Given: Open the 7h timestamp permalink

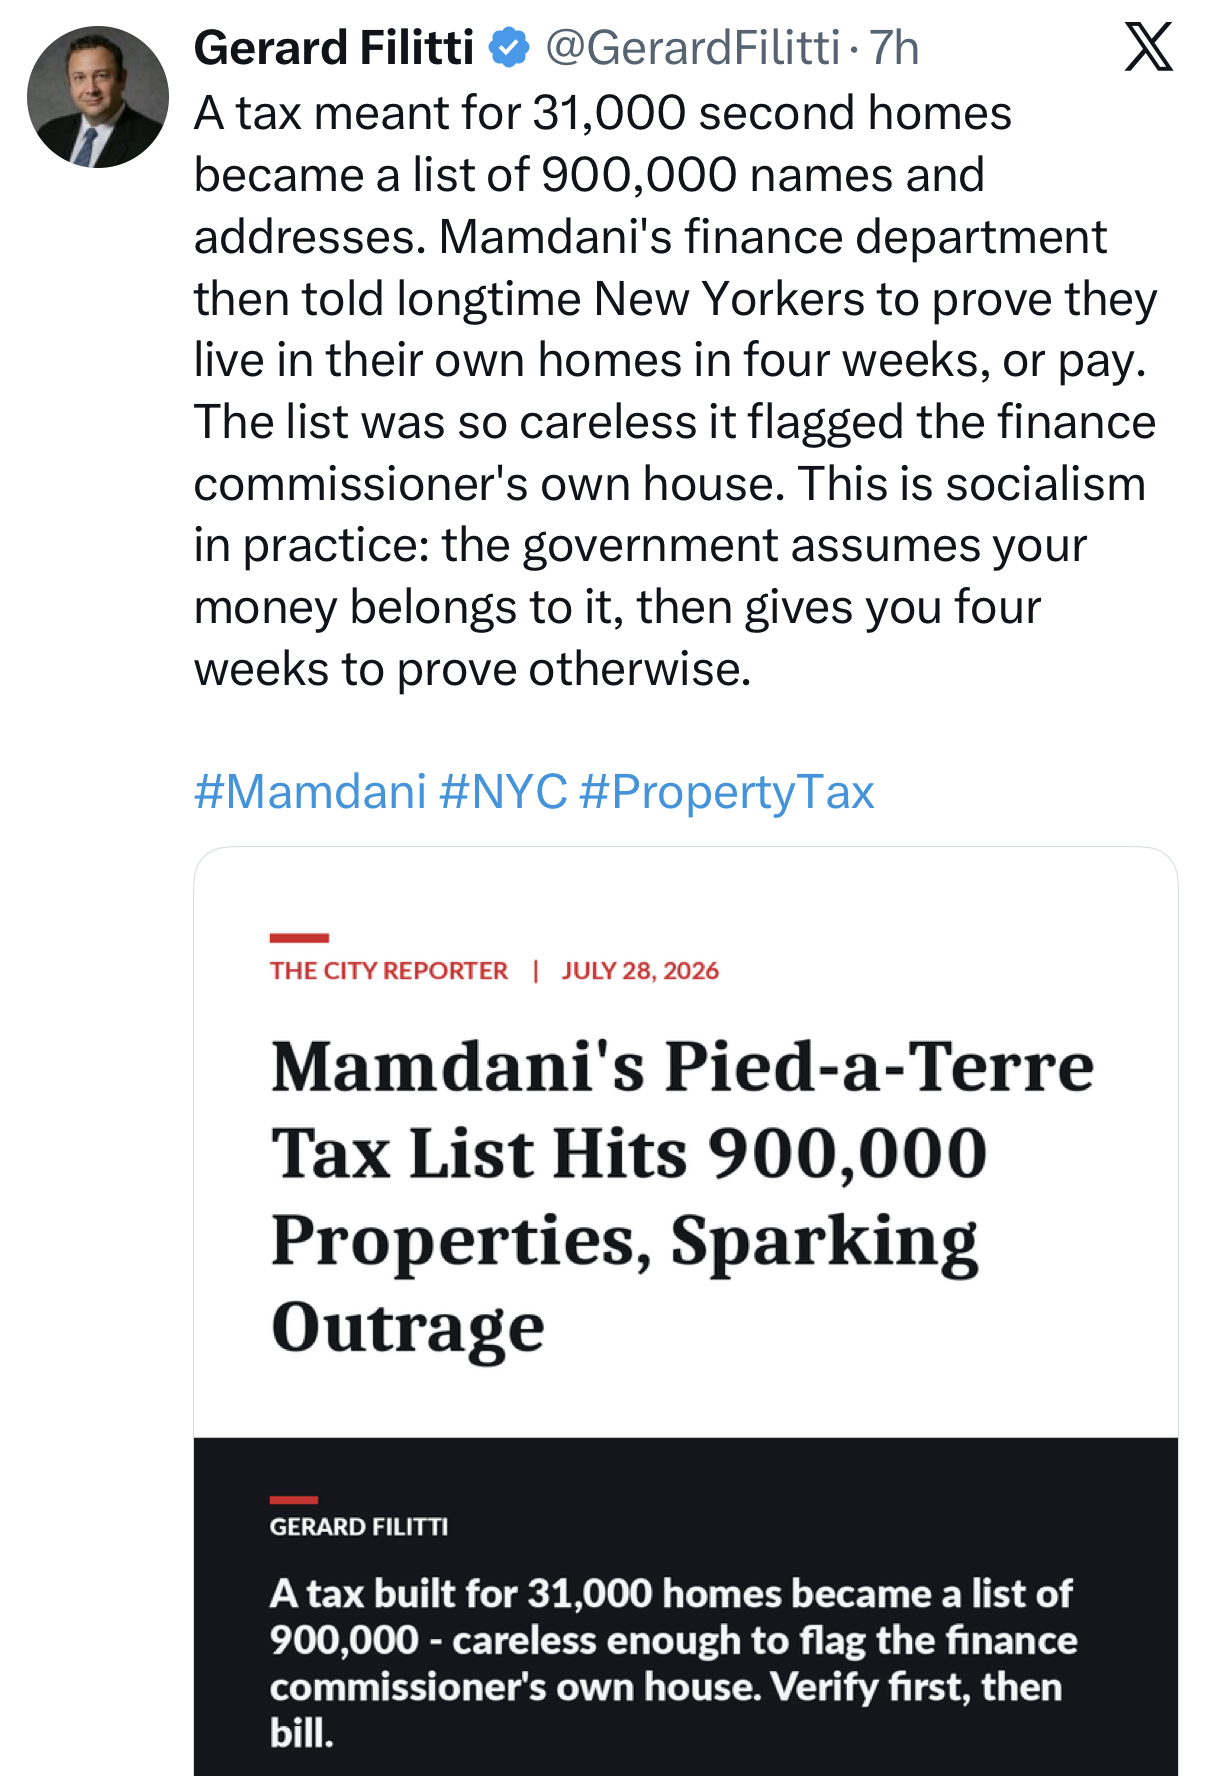Looking at the screenshot, I should (894, 48).
